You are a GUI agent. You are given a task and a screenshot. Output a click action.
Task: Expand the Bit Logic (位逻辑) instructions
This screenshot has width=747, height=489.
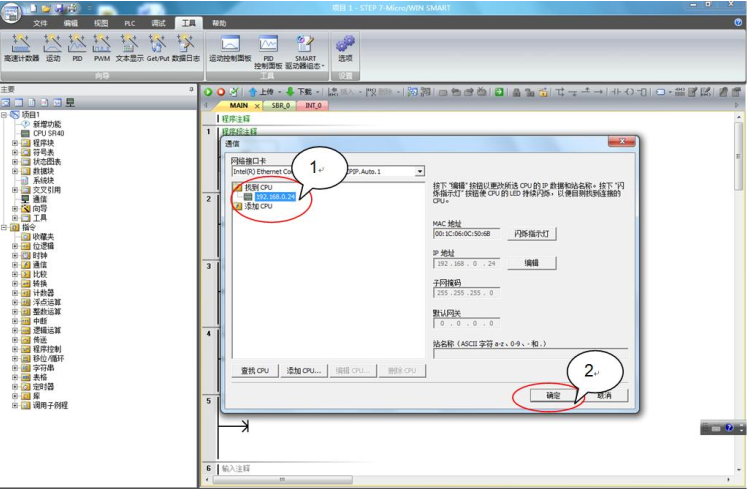tap(15, 246)
